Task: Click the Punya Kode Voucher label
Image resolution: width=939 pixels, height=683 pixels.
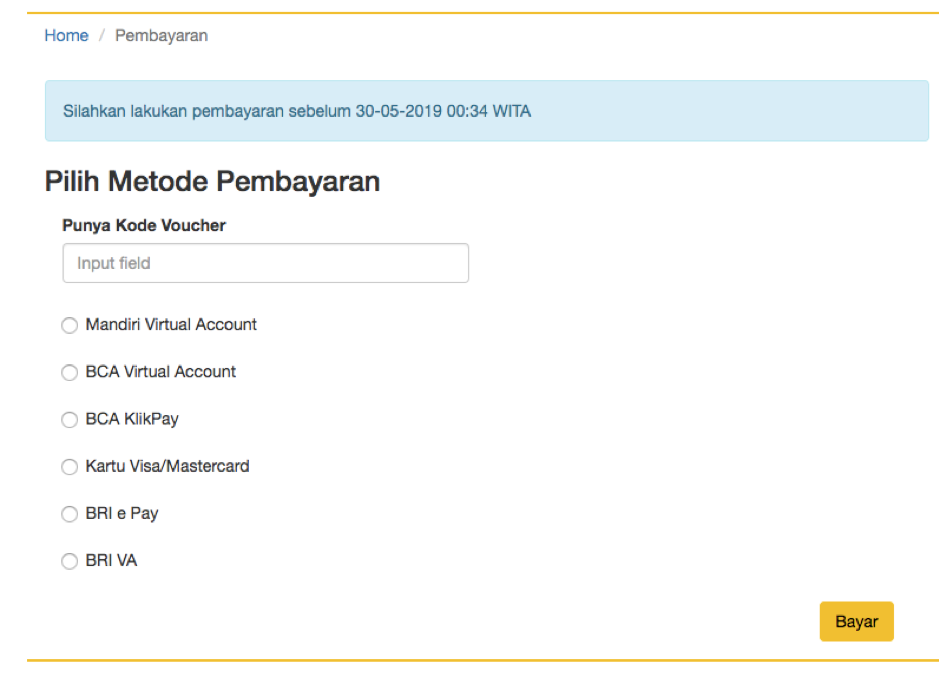Action: [x=144, y=226]
